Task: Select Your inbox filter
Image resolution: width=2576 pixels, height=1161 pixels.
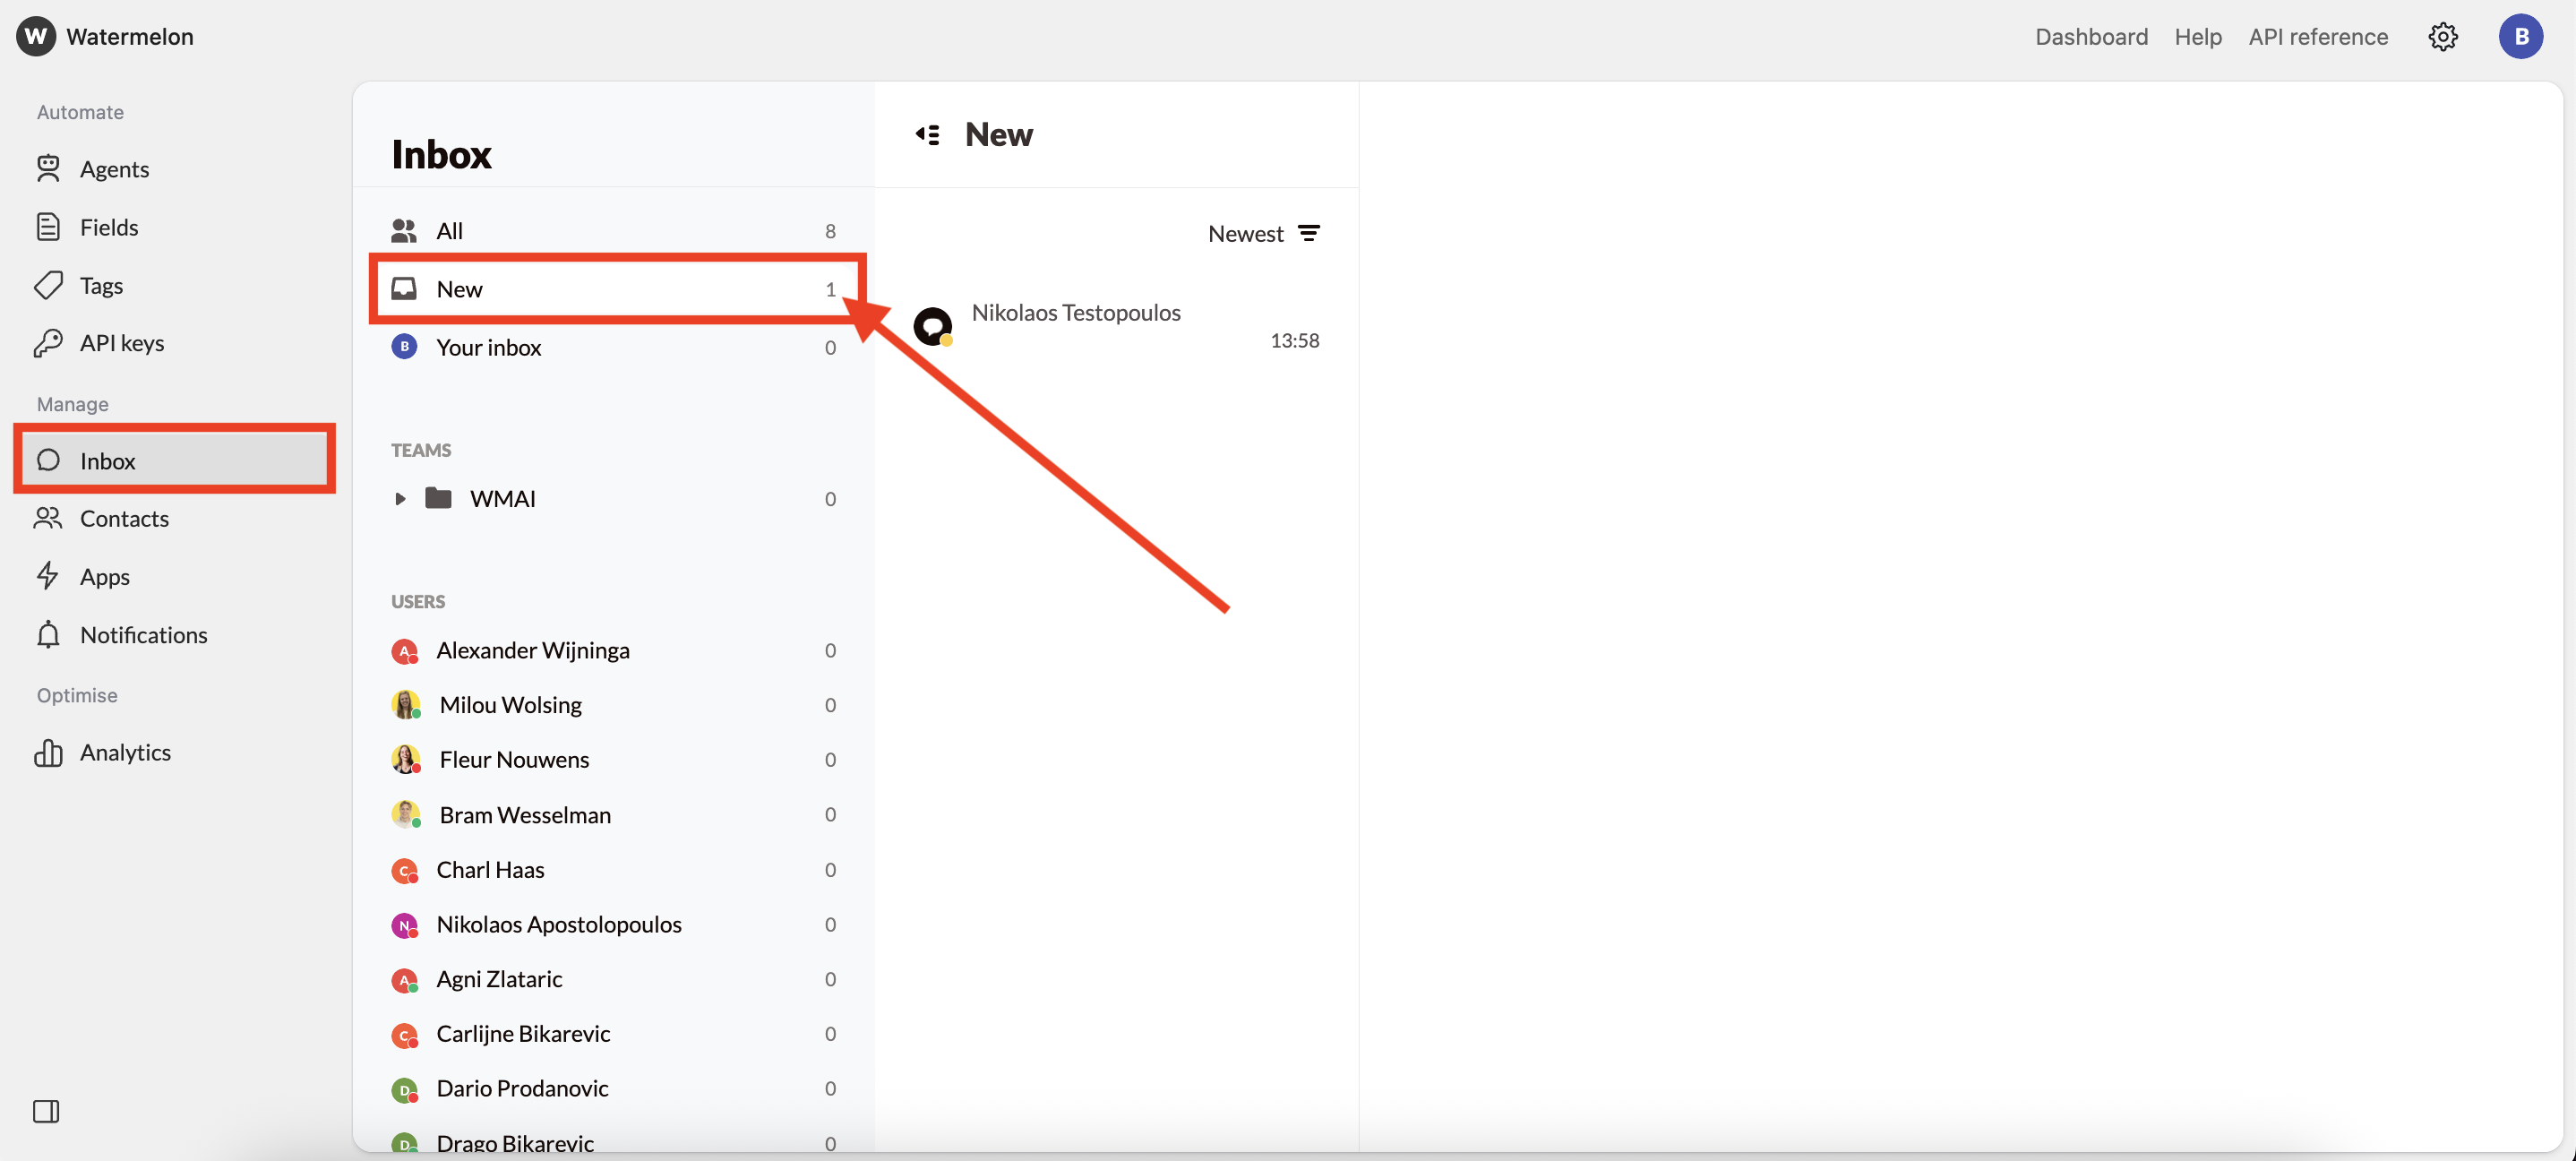Action: [488, 347]
